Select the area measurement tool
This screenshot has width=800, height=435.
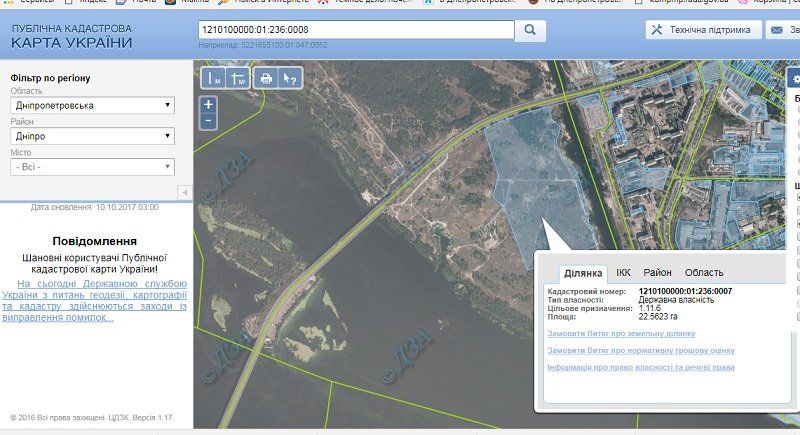(x=238, y=78)
